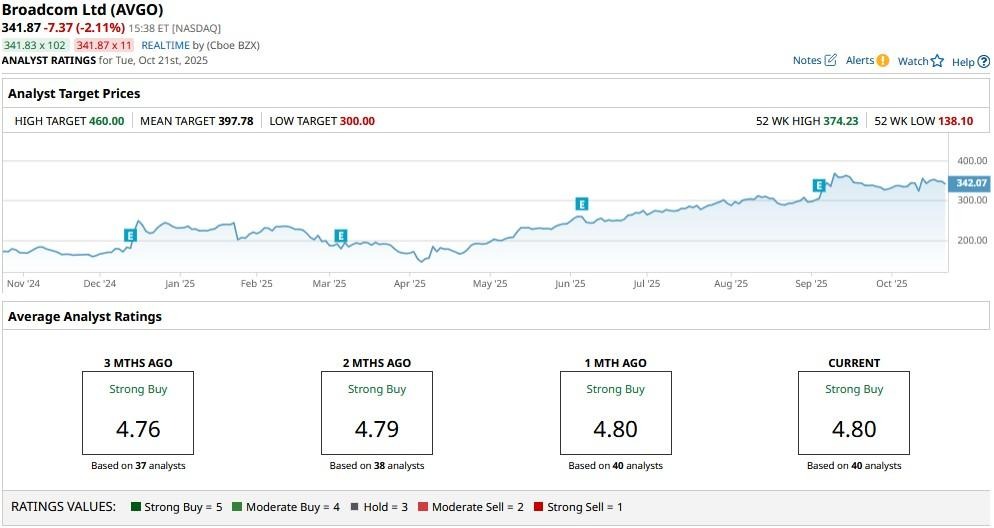Click the 2 MTHS AGO 4.79 rating box
Screen dimensions: 994x528
(377, 413)
